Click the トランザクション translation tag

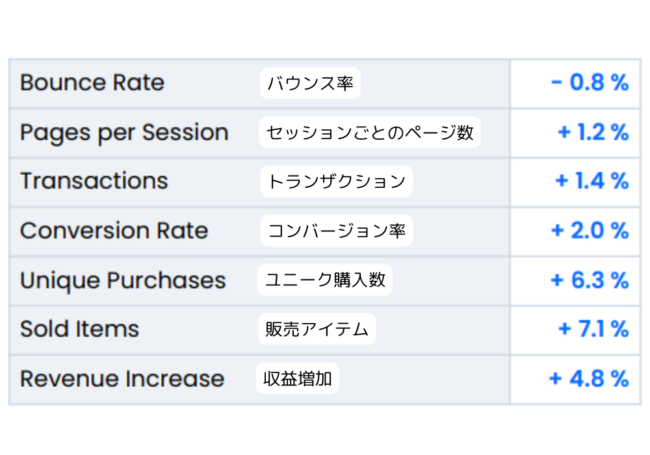pos(336,181)
